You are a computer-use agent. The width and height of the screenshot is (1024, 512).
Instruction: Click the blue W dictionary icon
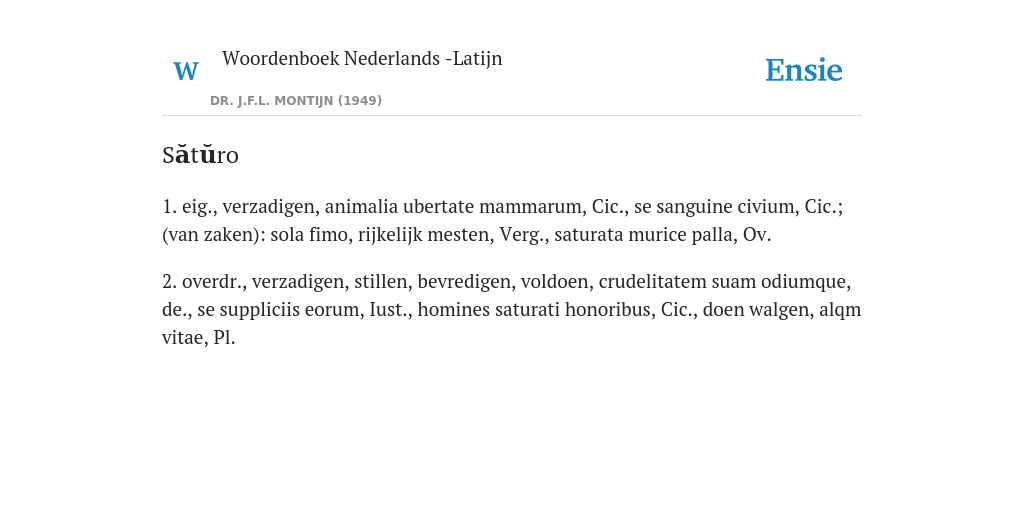pyautogui.click(x=185, y=71)
